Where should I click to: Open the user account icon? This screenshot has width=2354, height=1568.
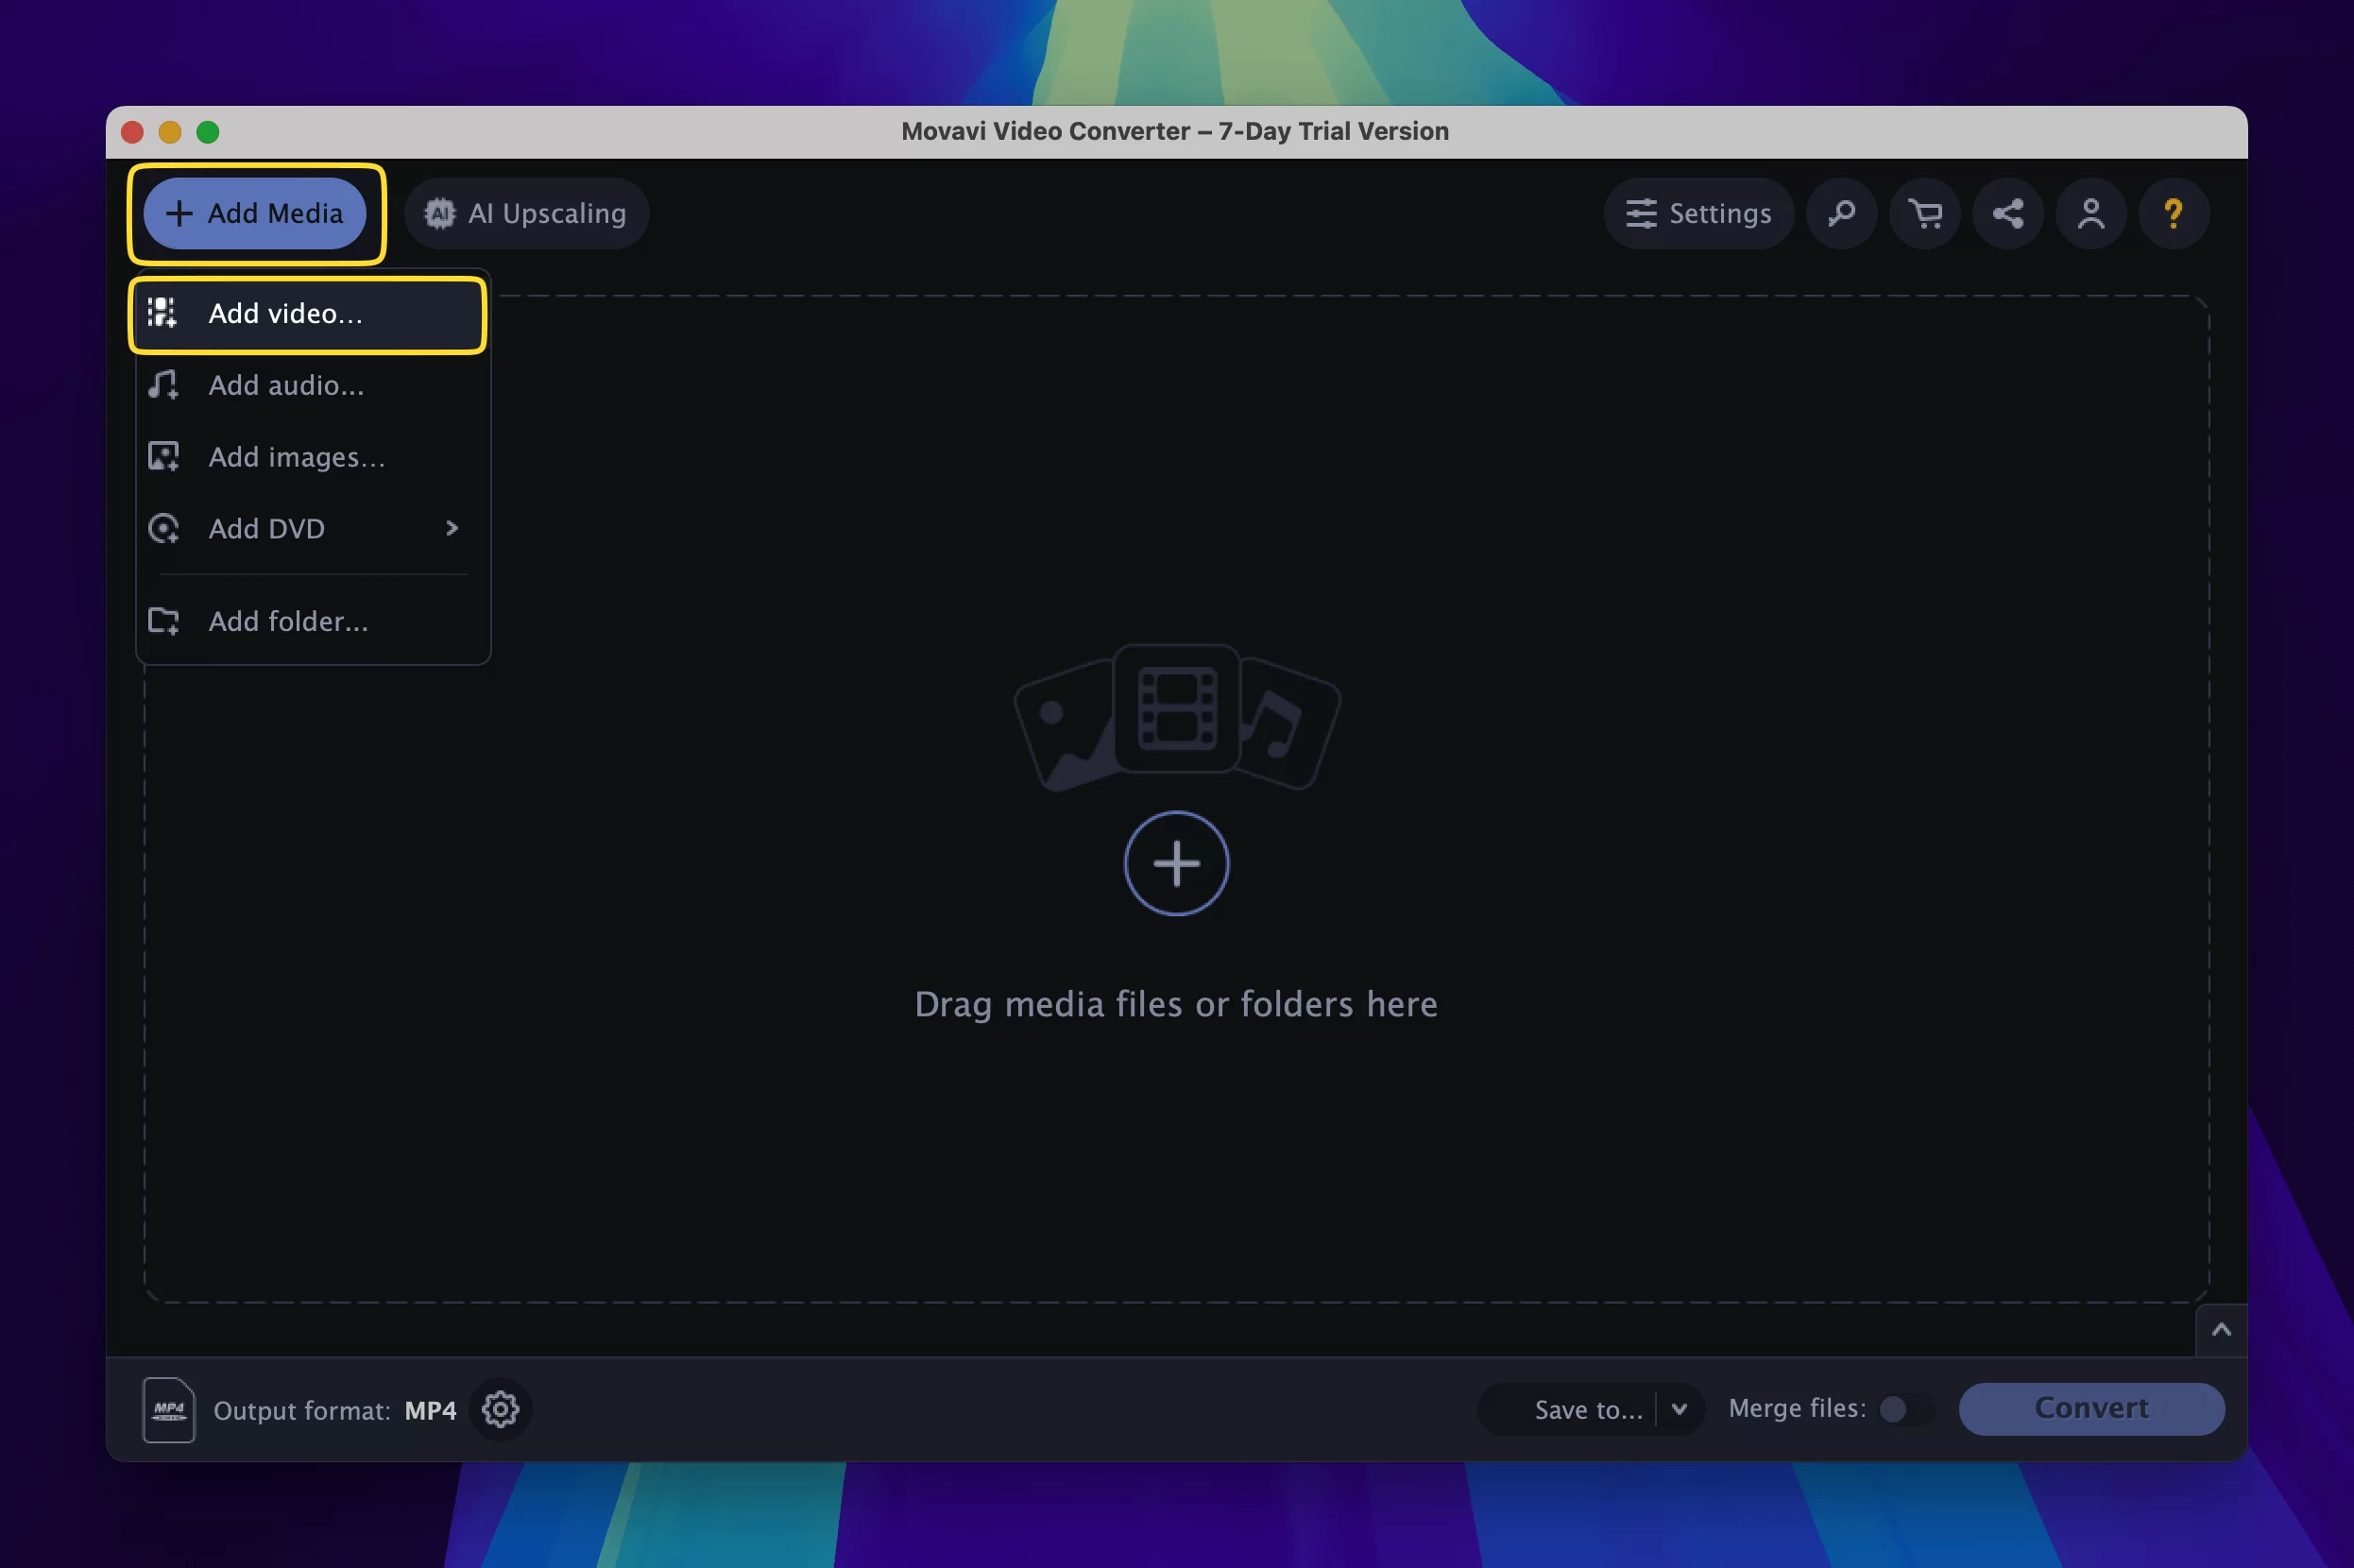coord(2090,213)
